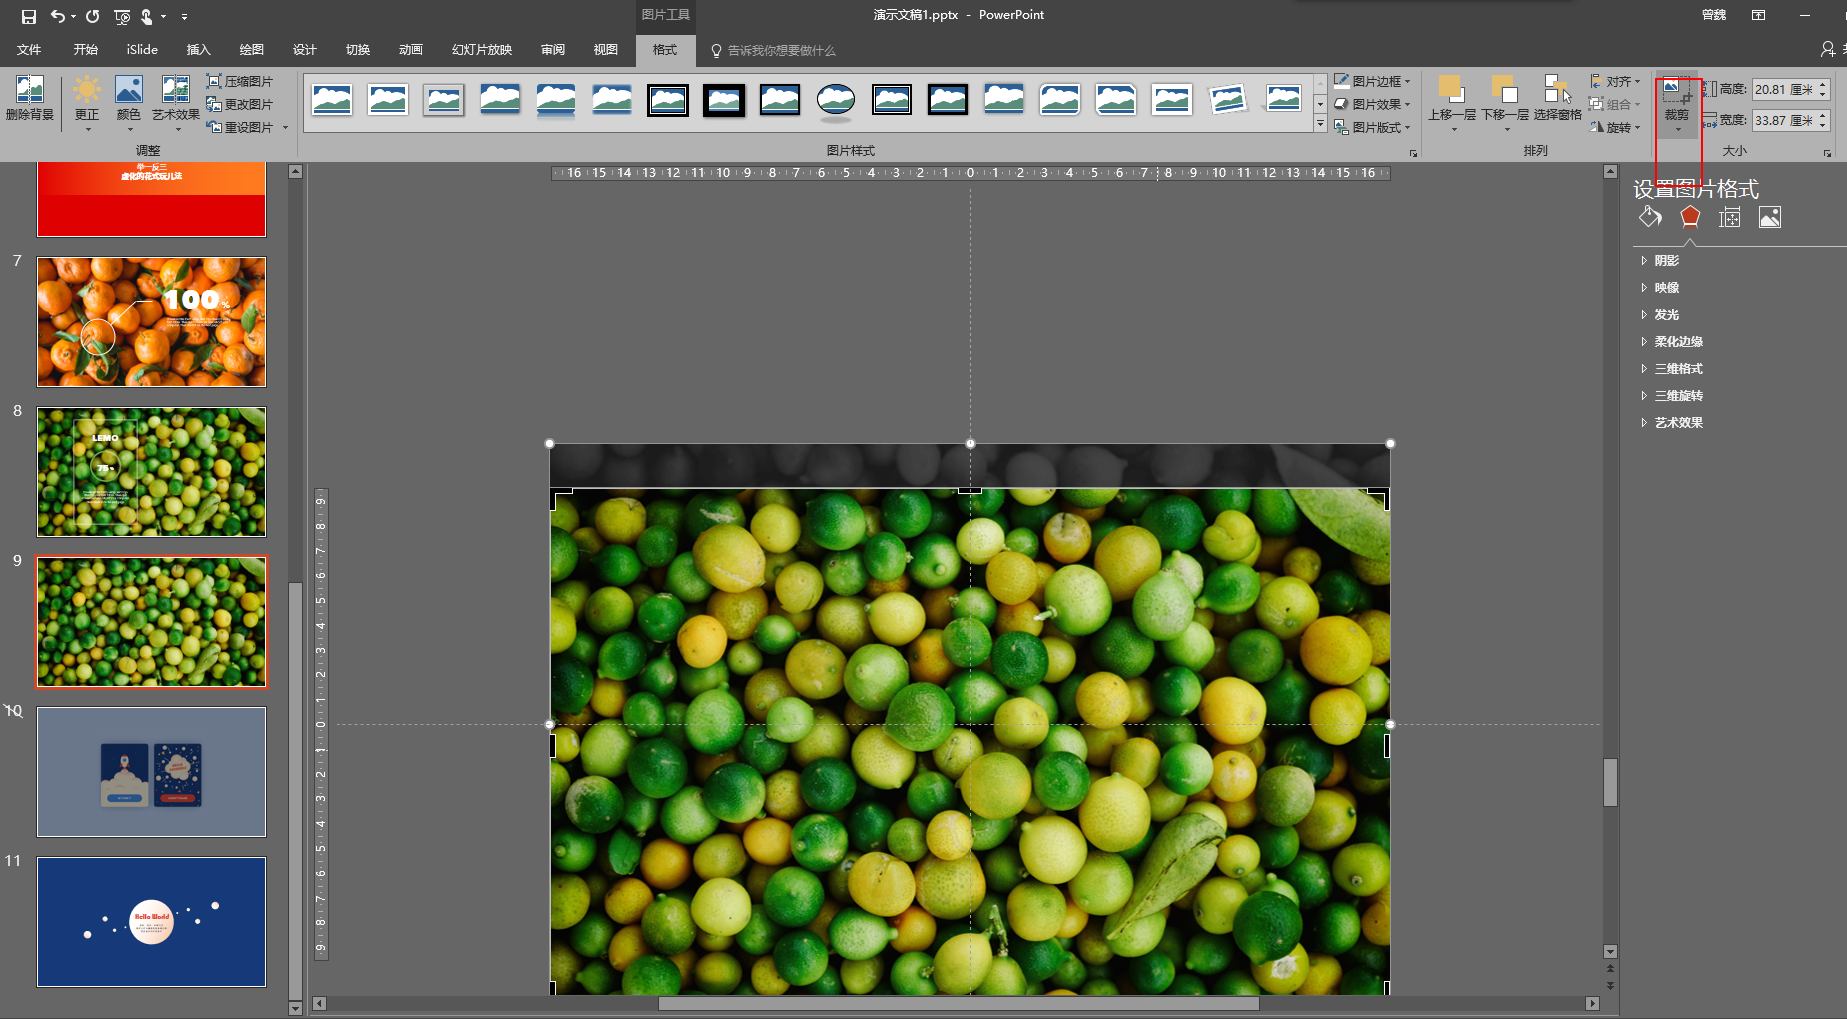Click the Redo icon in quick access toolbar
Viewport: 1847px width, 1019px height.
[93, 16]
